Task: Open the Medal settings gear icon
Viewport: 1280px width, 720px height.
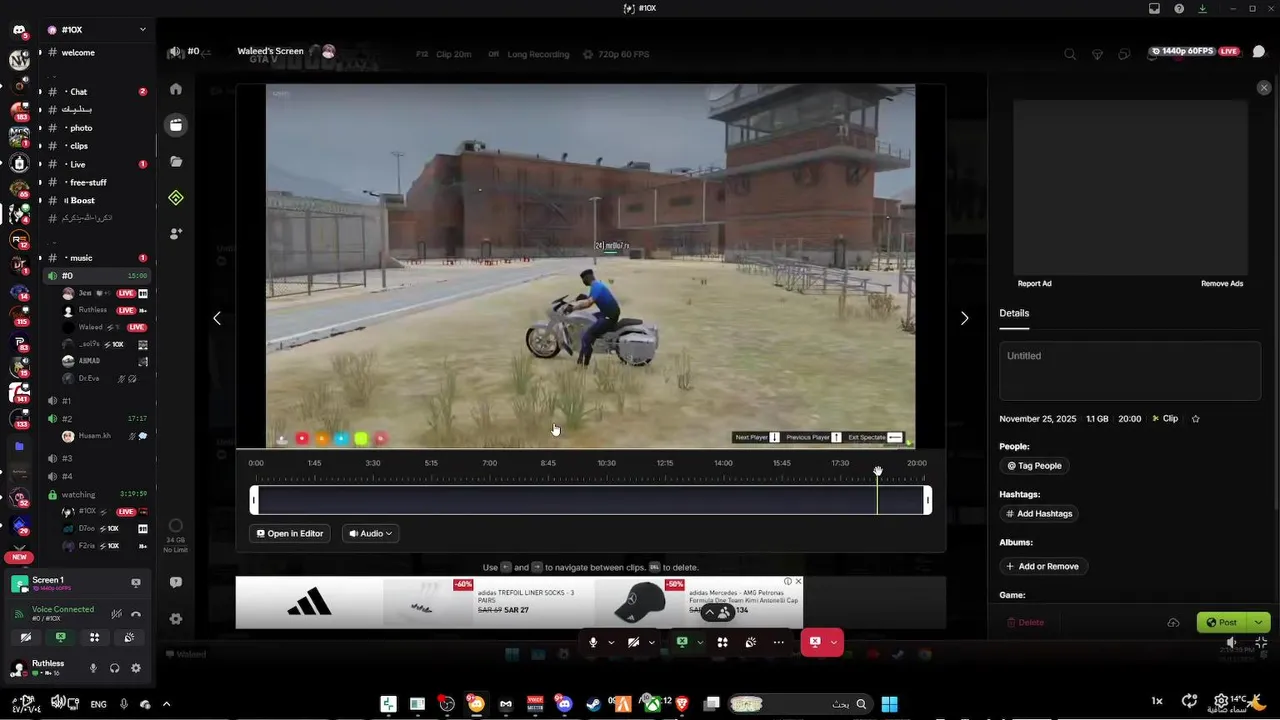Action: pyautogui.click(x=176, y=619)
